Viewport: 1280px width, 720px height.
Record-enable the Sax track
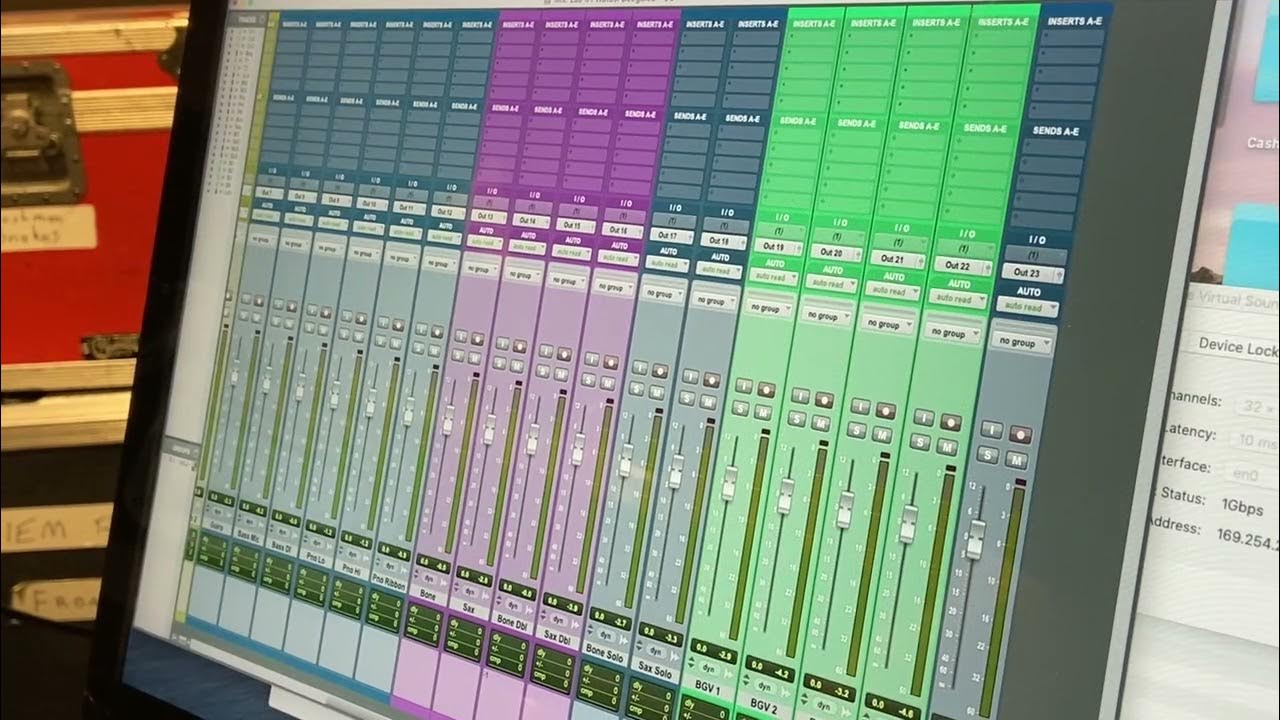[x=519, y=346]
